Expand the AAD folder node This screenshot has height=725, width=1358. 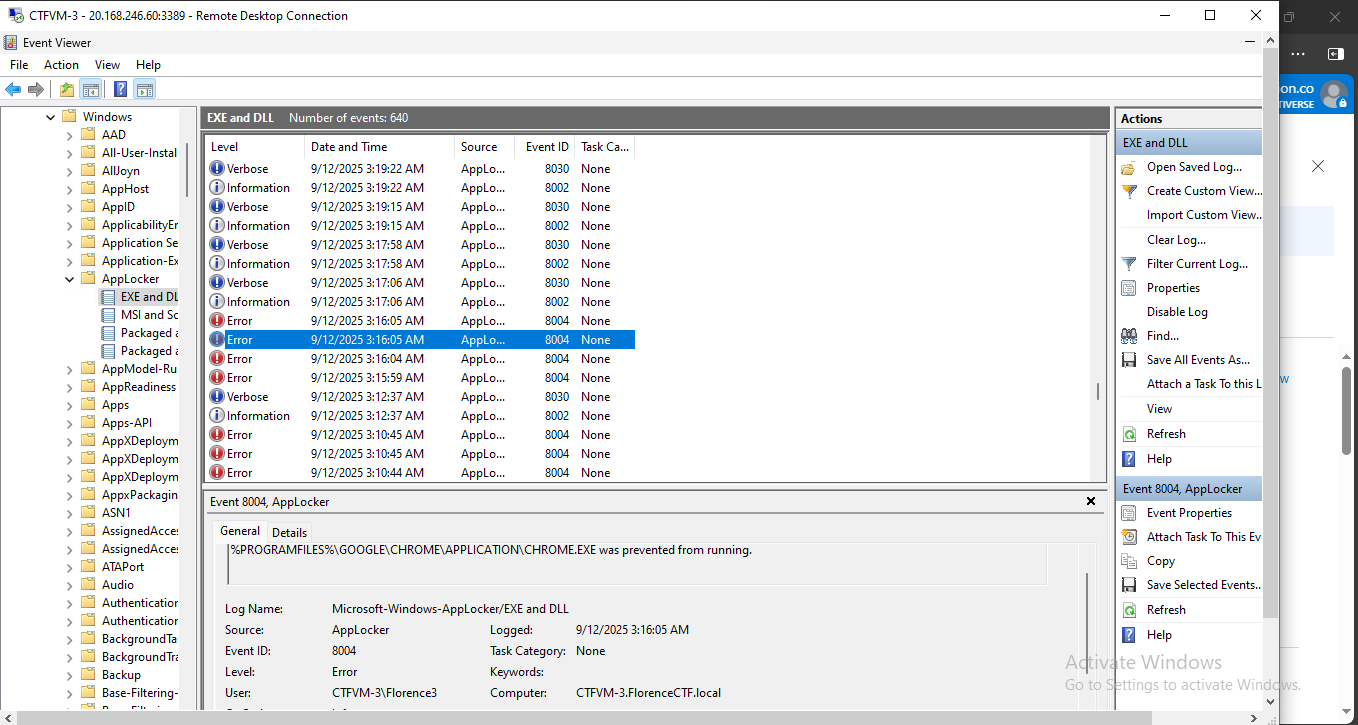click(x=70, y=135)
